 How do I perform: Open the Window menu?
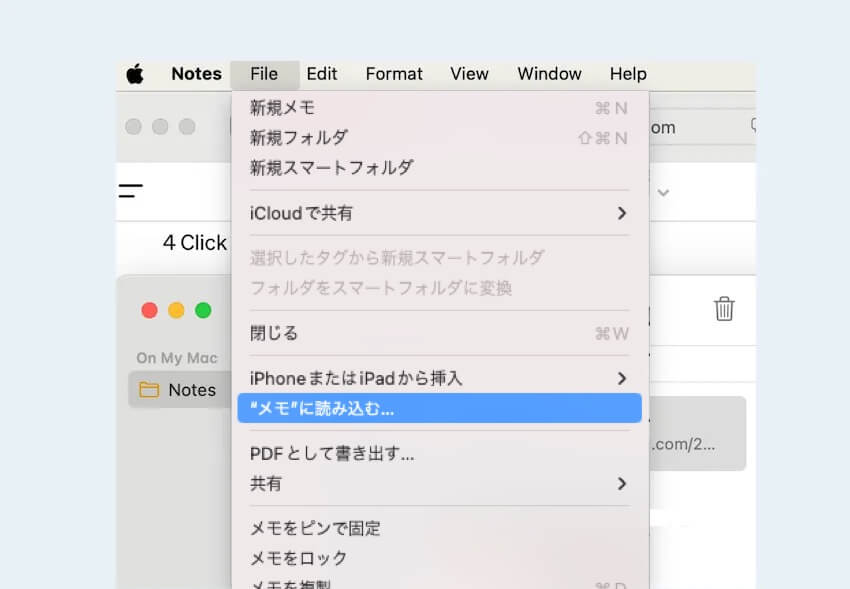[x=549, y=74]
